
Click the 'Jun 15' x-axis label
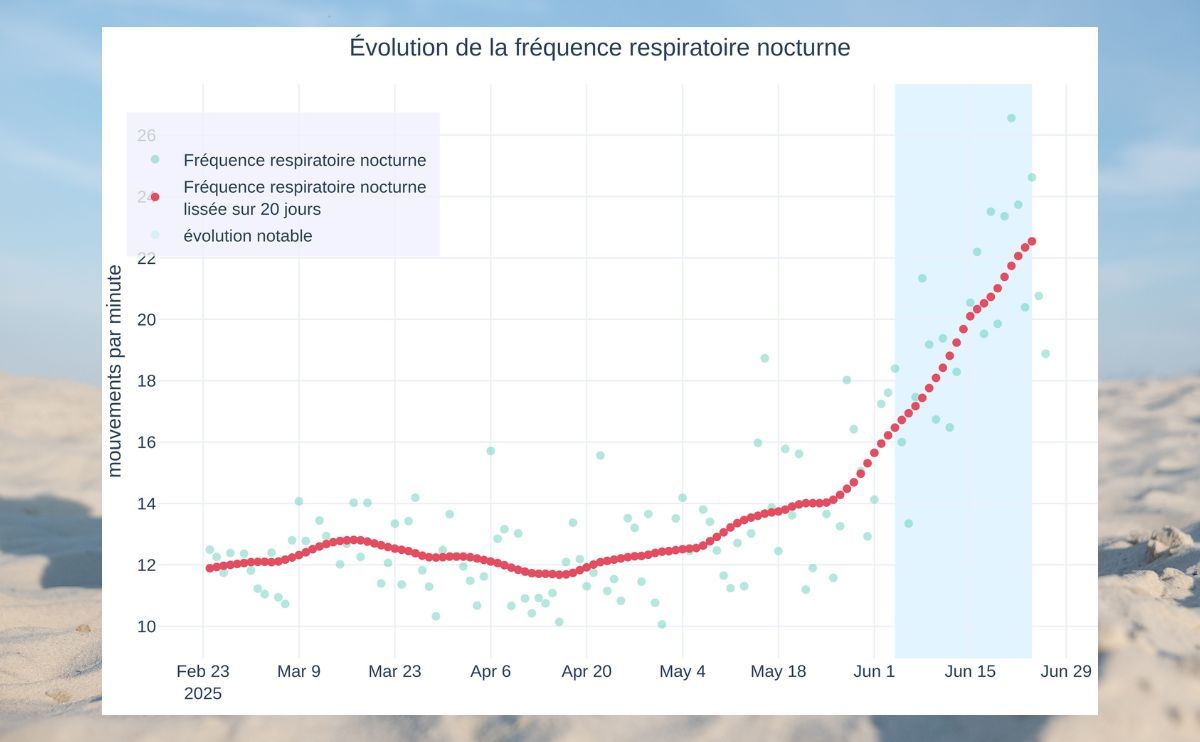click(x=970, y=672)
